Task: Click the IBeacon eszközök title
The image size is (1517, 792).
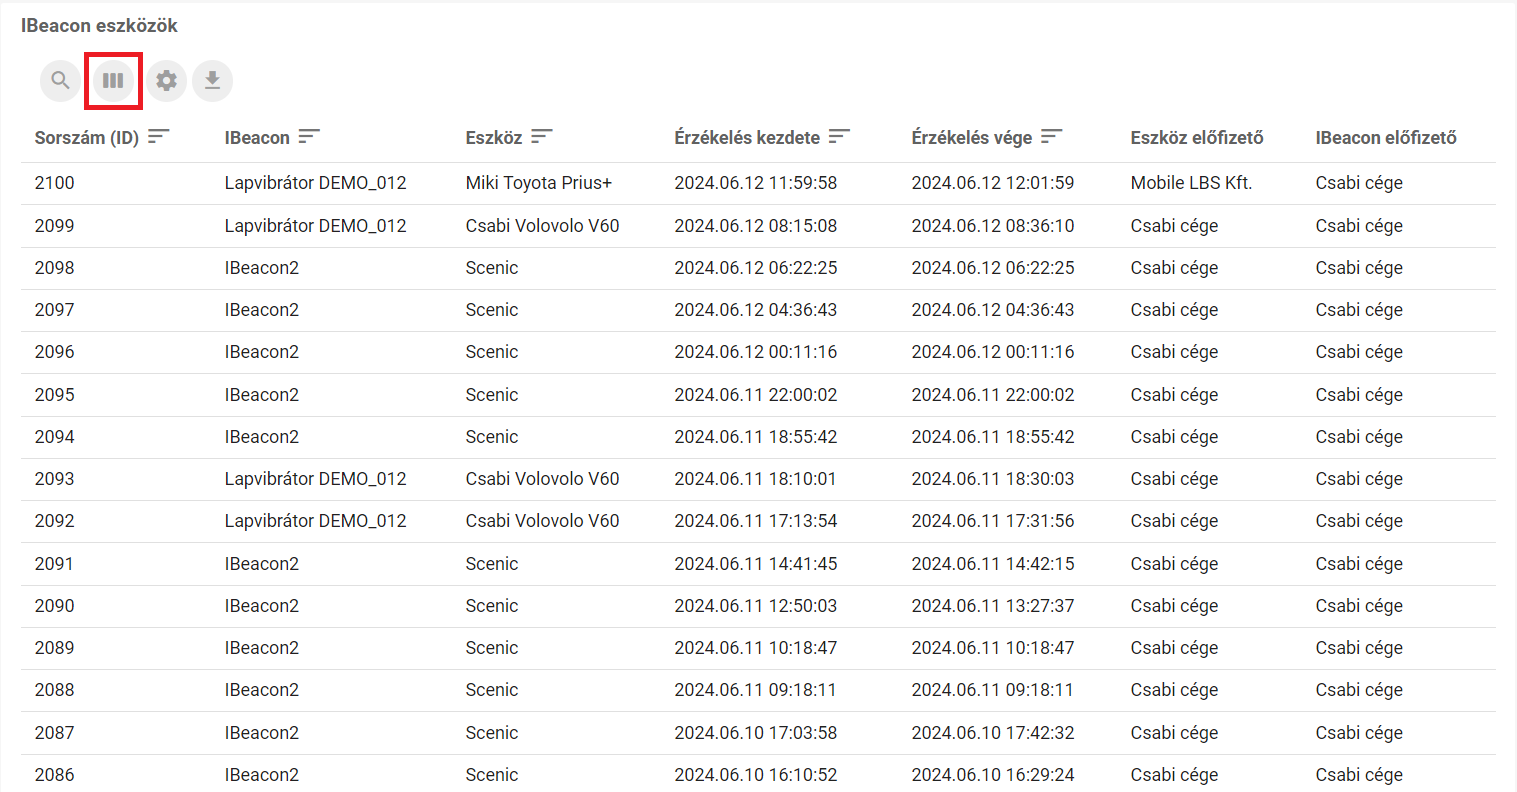Action: point(99,26)
